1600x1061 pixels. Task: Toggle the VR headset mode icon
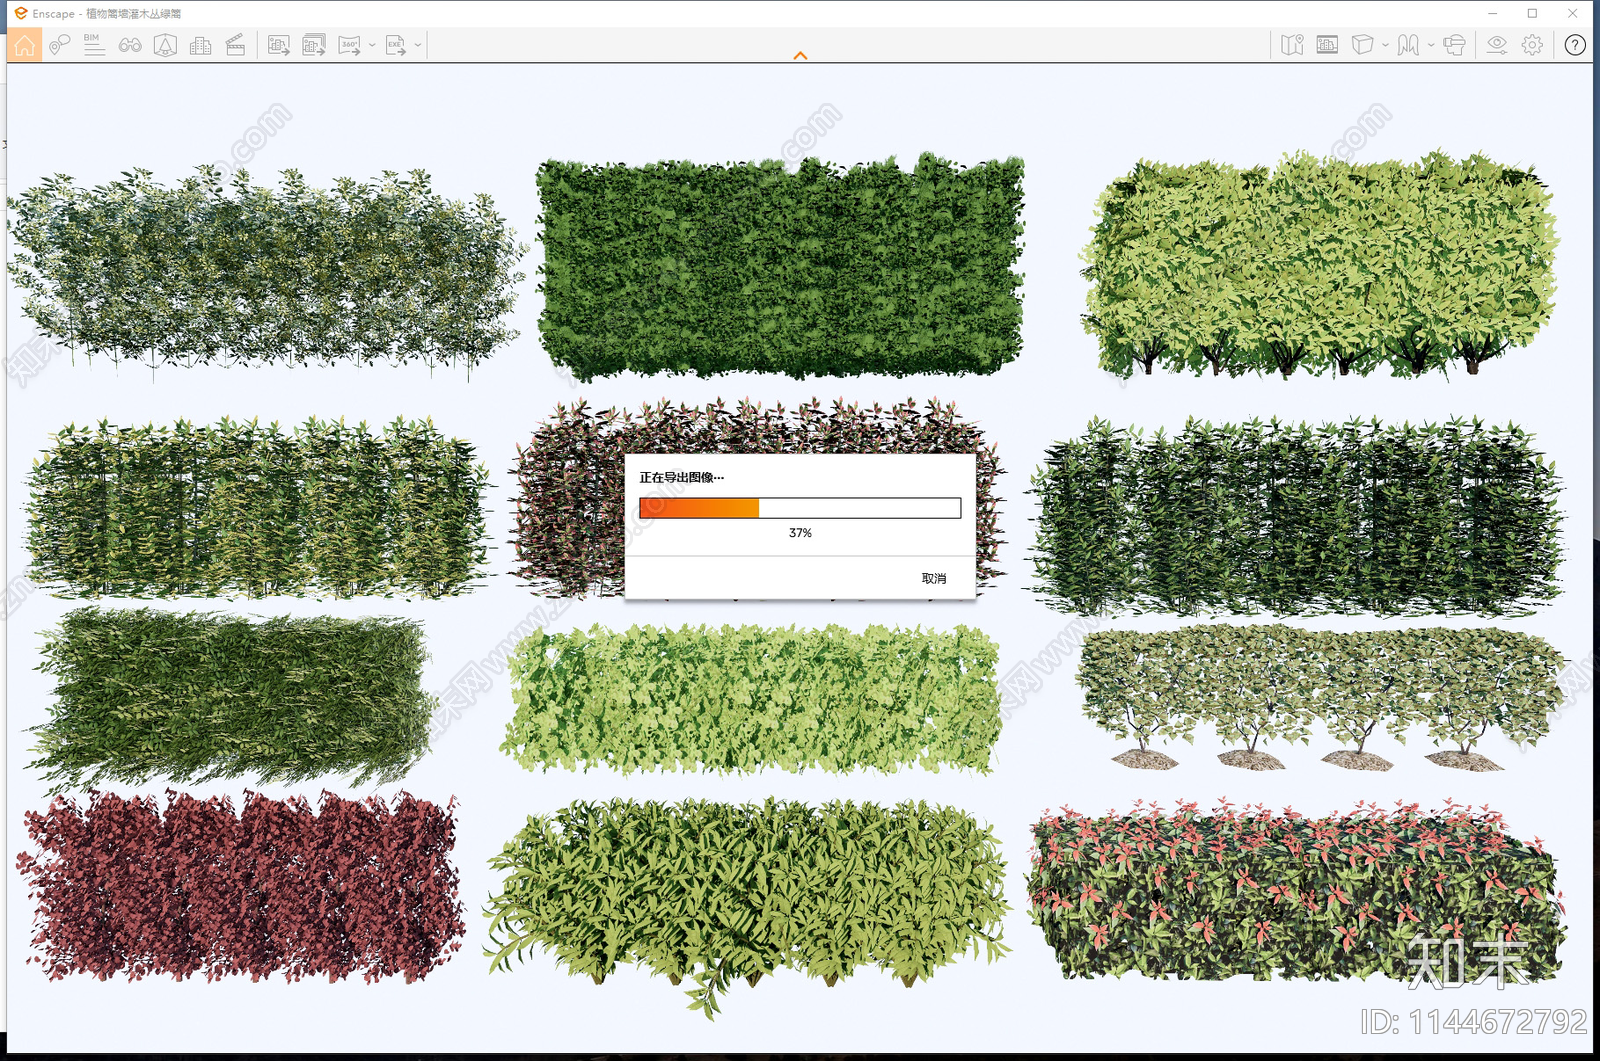pos(1455,45)
